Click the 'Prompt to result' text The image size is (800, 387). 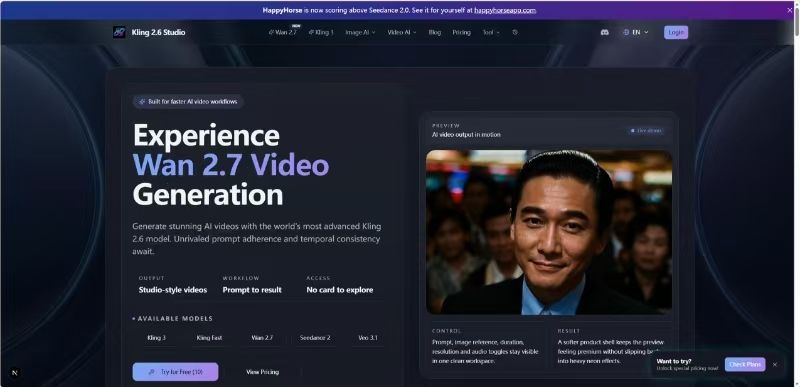click(252, 290)
